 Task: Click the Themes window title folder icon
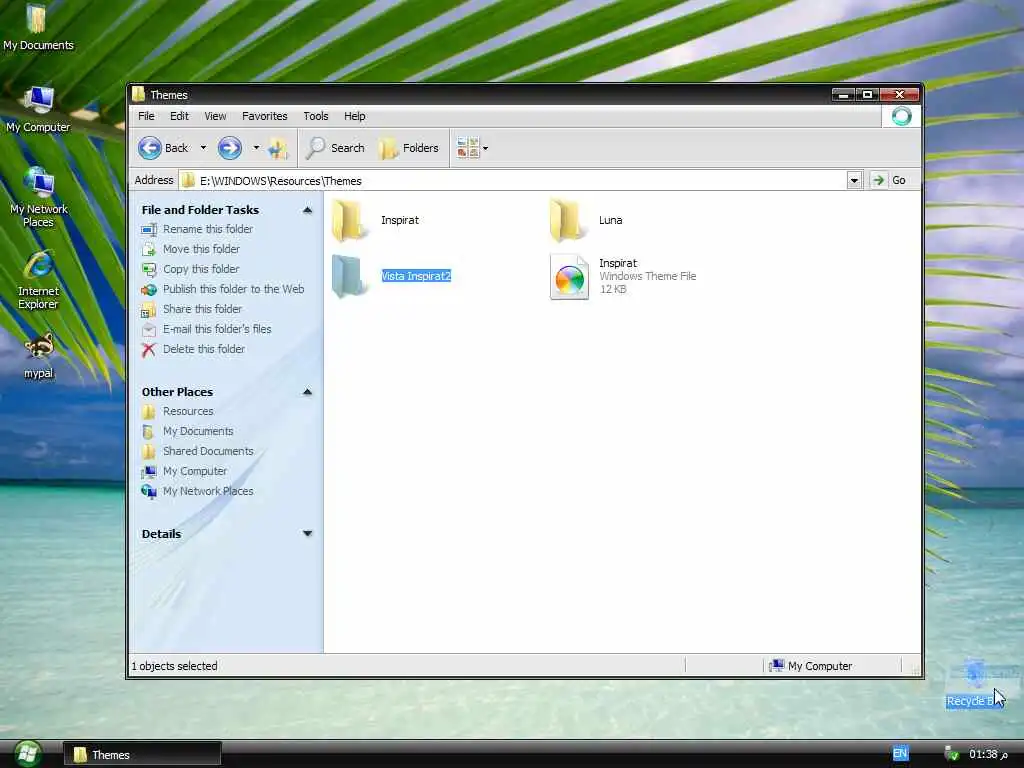tap(138, 95)
